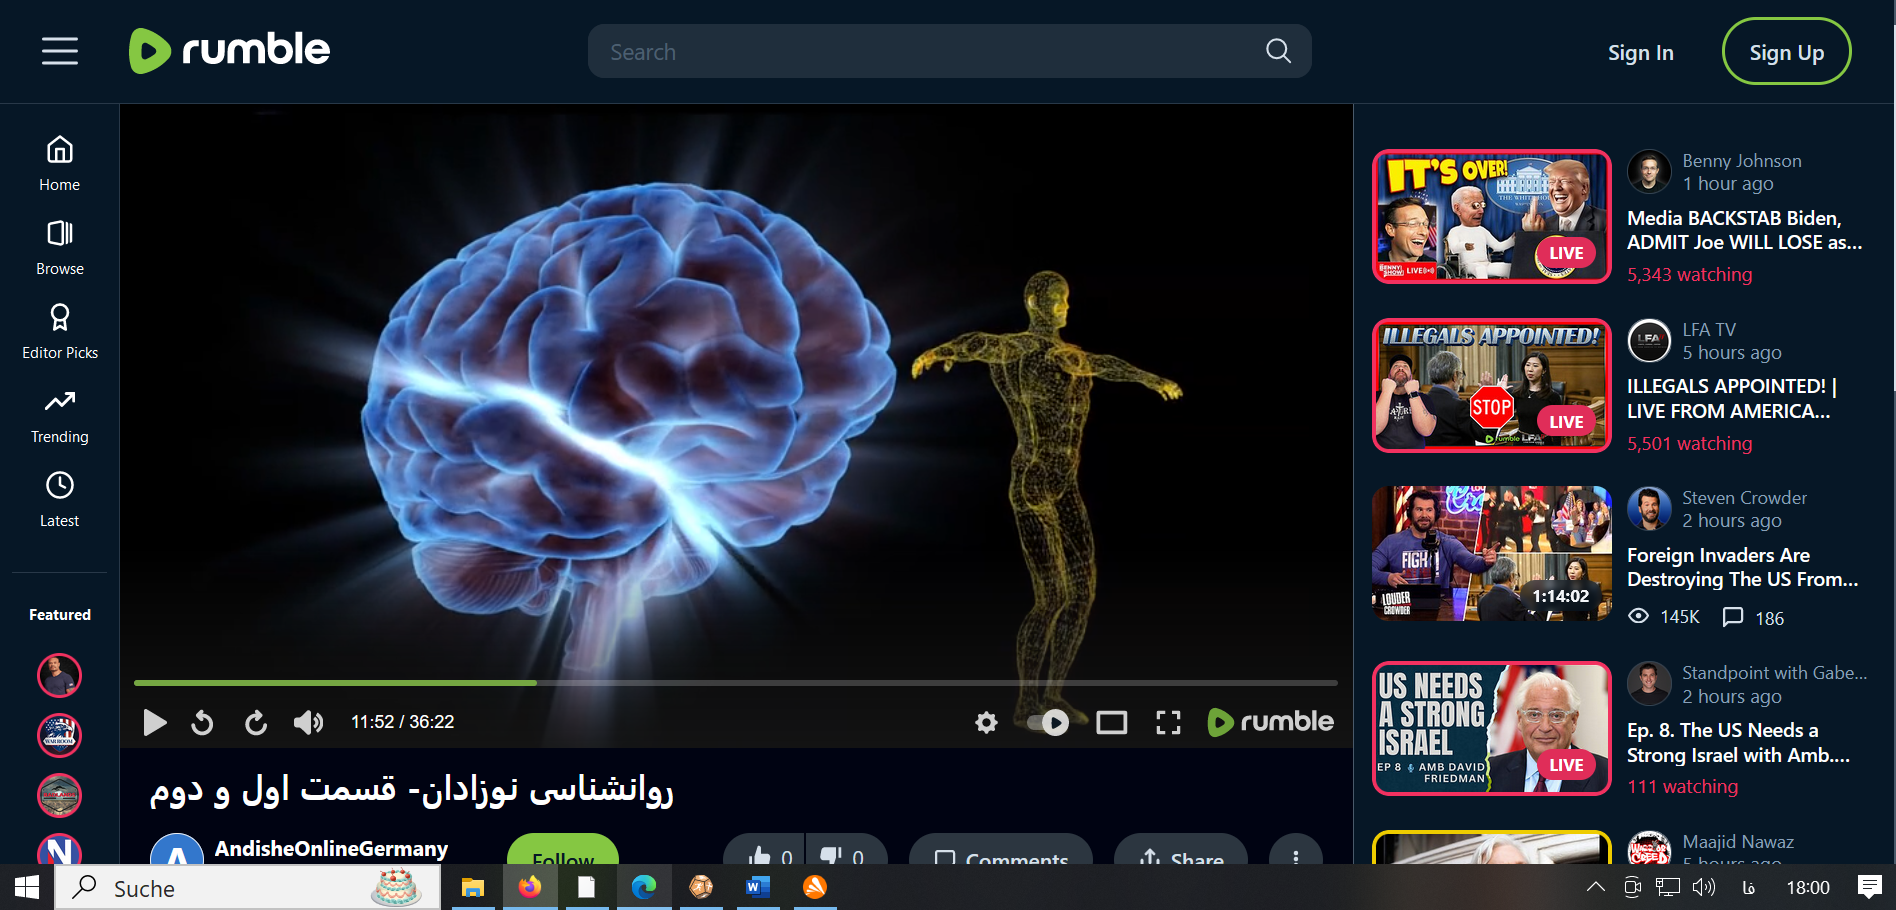Open the Steven Crowder video thumbnail
The image size is (1896, 910).
point(1491,553)
